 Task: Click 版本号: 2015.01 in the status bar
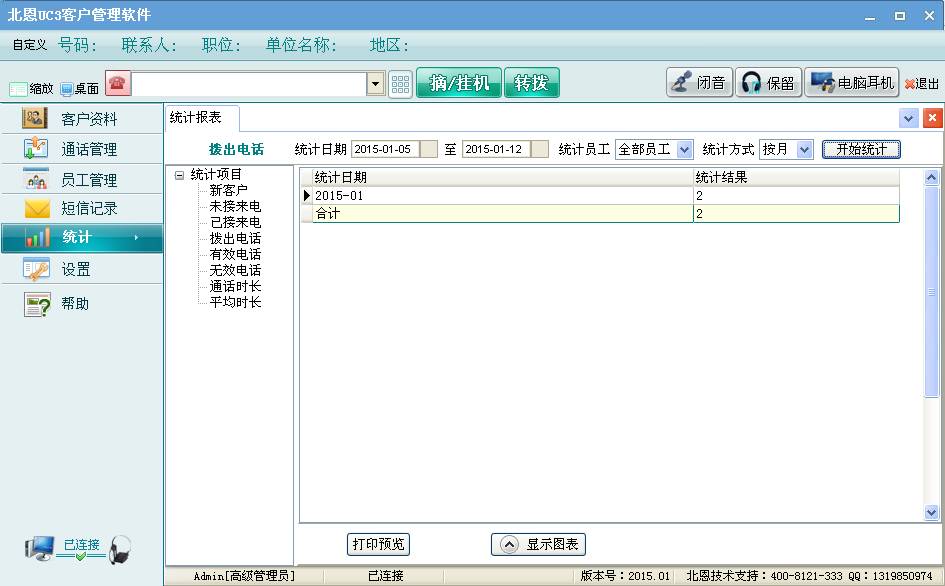click(625, 576)
